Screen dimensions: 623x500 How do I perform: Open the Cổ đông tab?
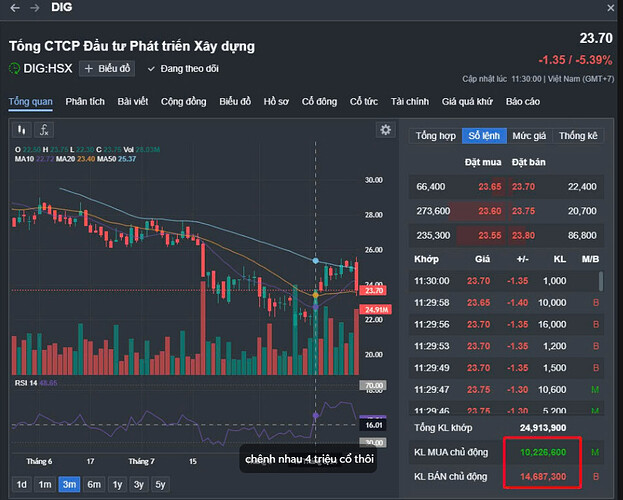[320, 101]
